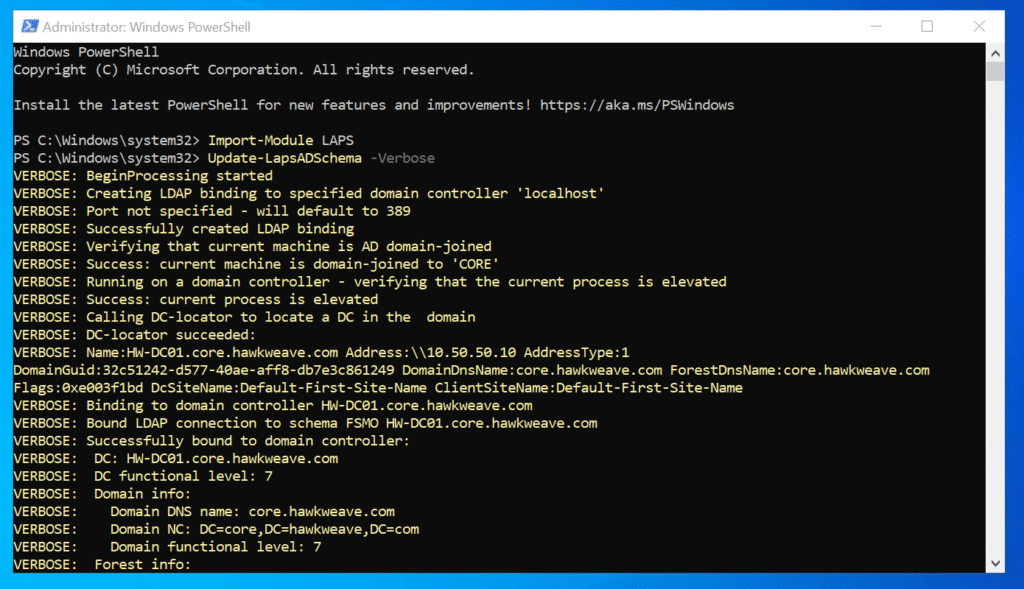The image size is (1024, 589).
Task: Click the scrollbar down arrow
Action: [x=995, y=564]
